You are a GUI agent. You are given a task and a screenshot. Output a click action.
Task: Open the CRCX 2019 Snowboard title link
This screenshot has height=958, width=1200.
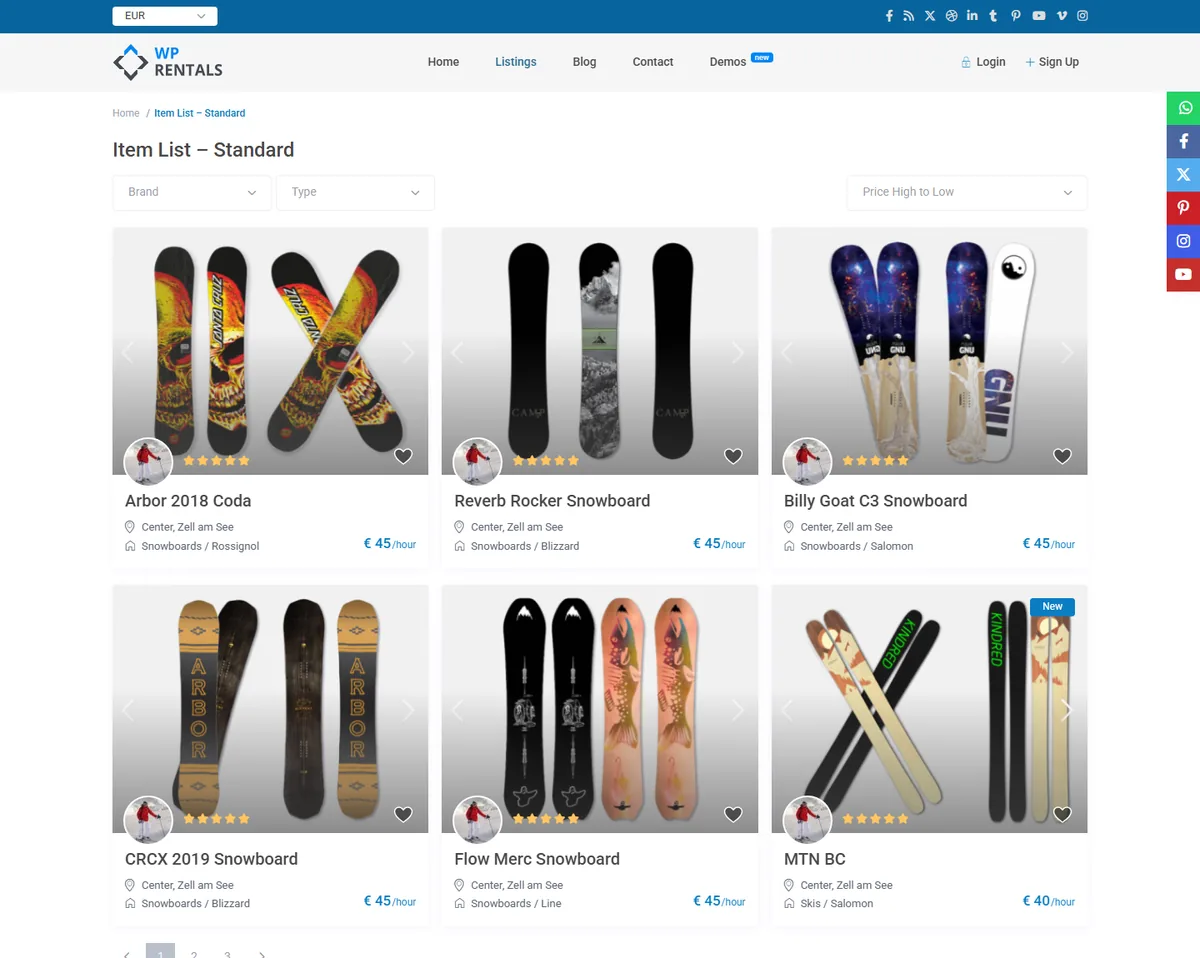point(211,859)
